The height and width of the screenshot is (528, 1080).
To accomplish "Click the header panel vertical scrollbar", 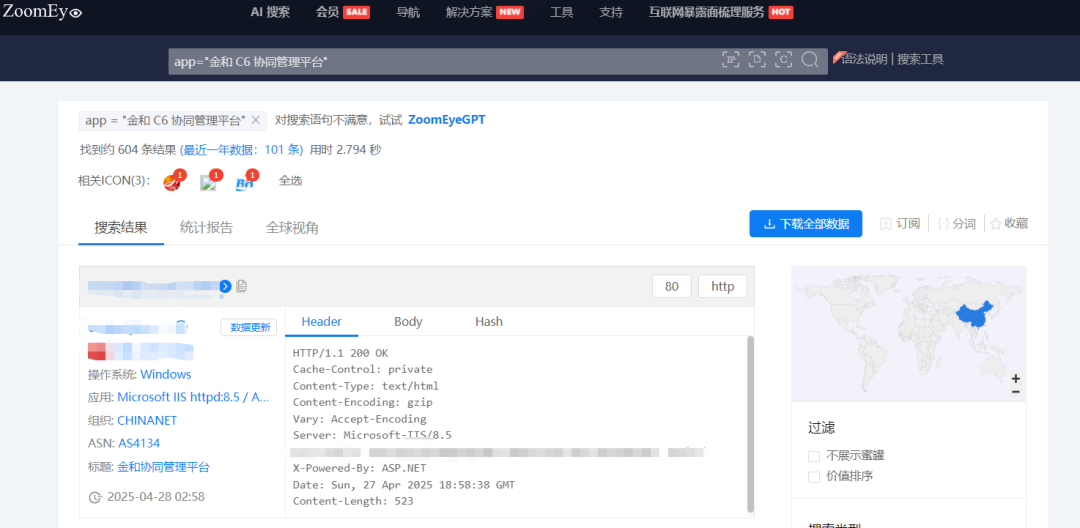I will [750, 423].
